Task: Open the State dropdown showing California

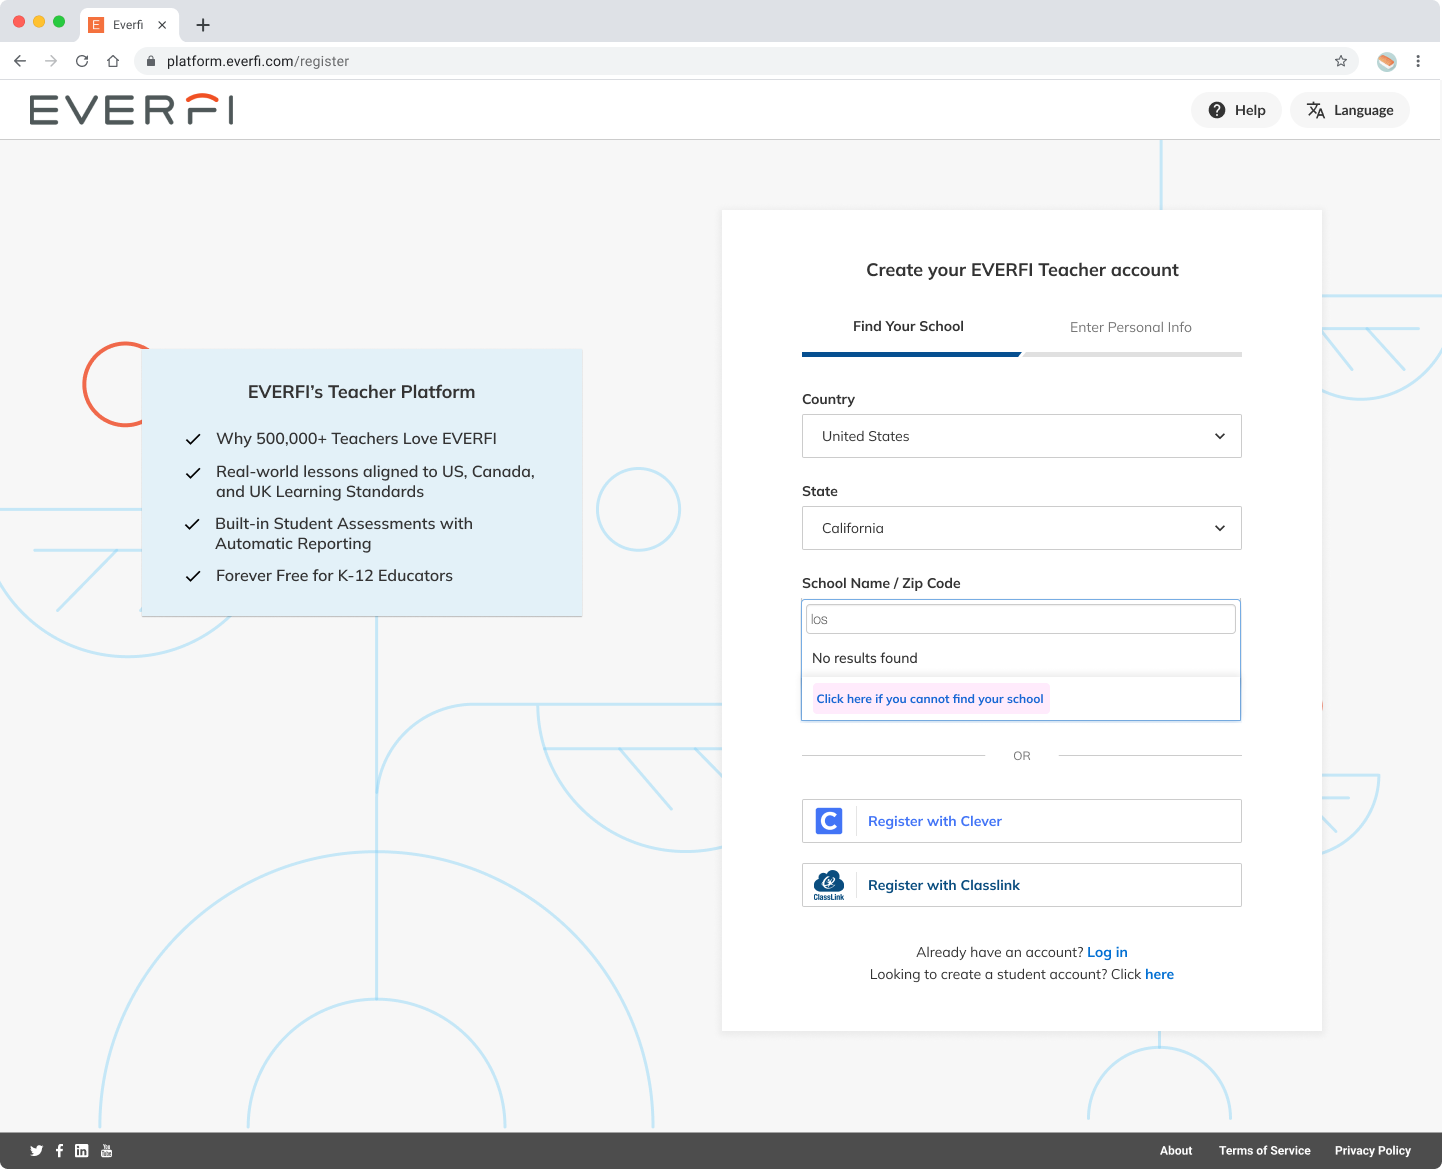Action: [1022, 528]
